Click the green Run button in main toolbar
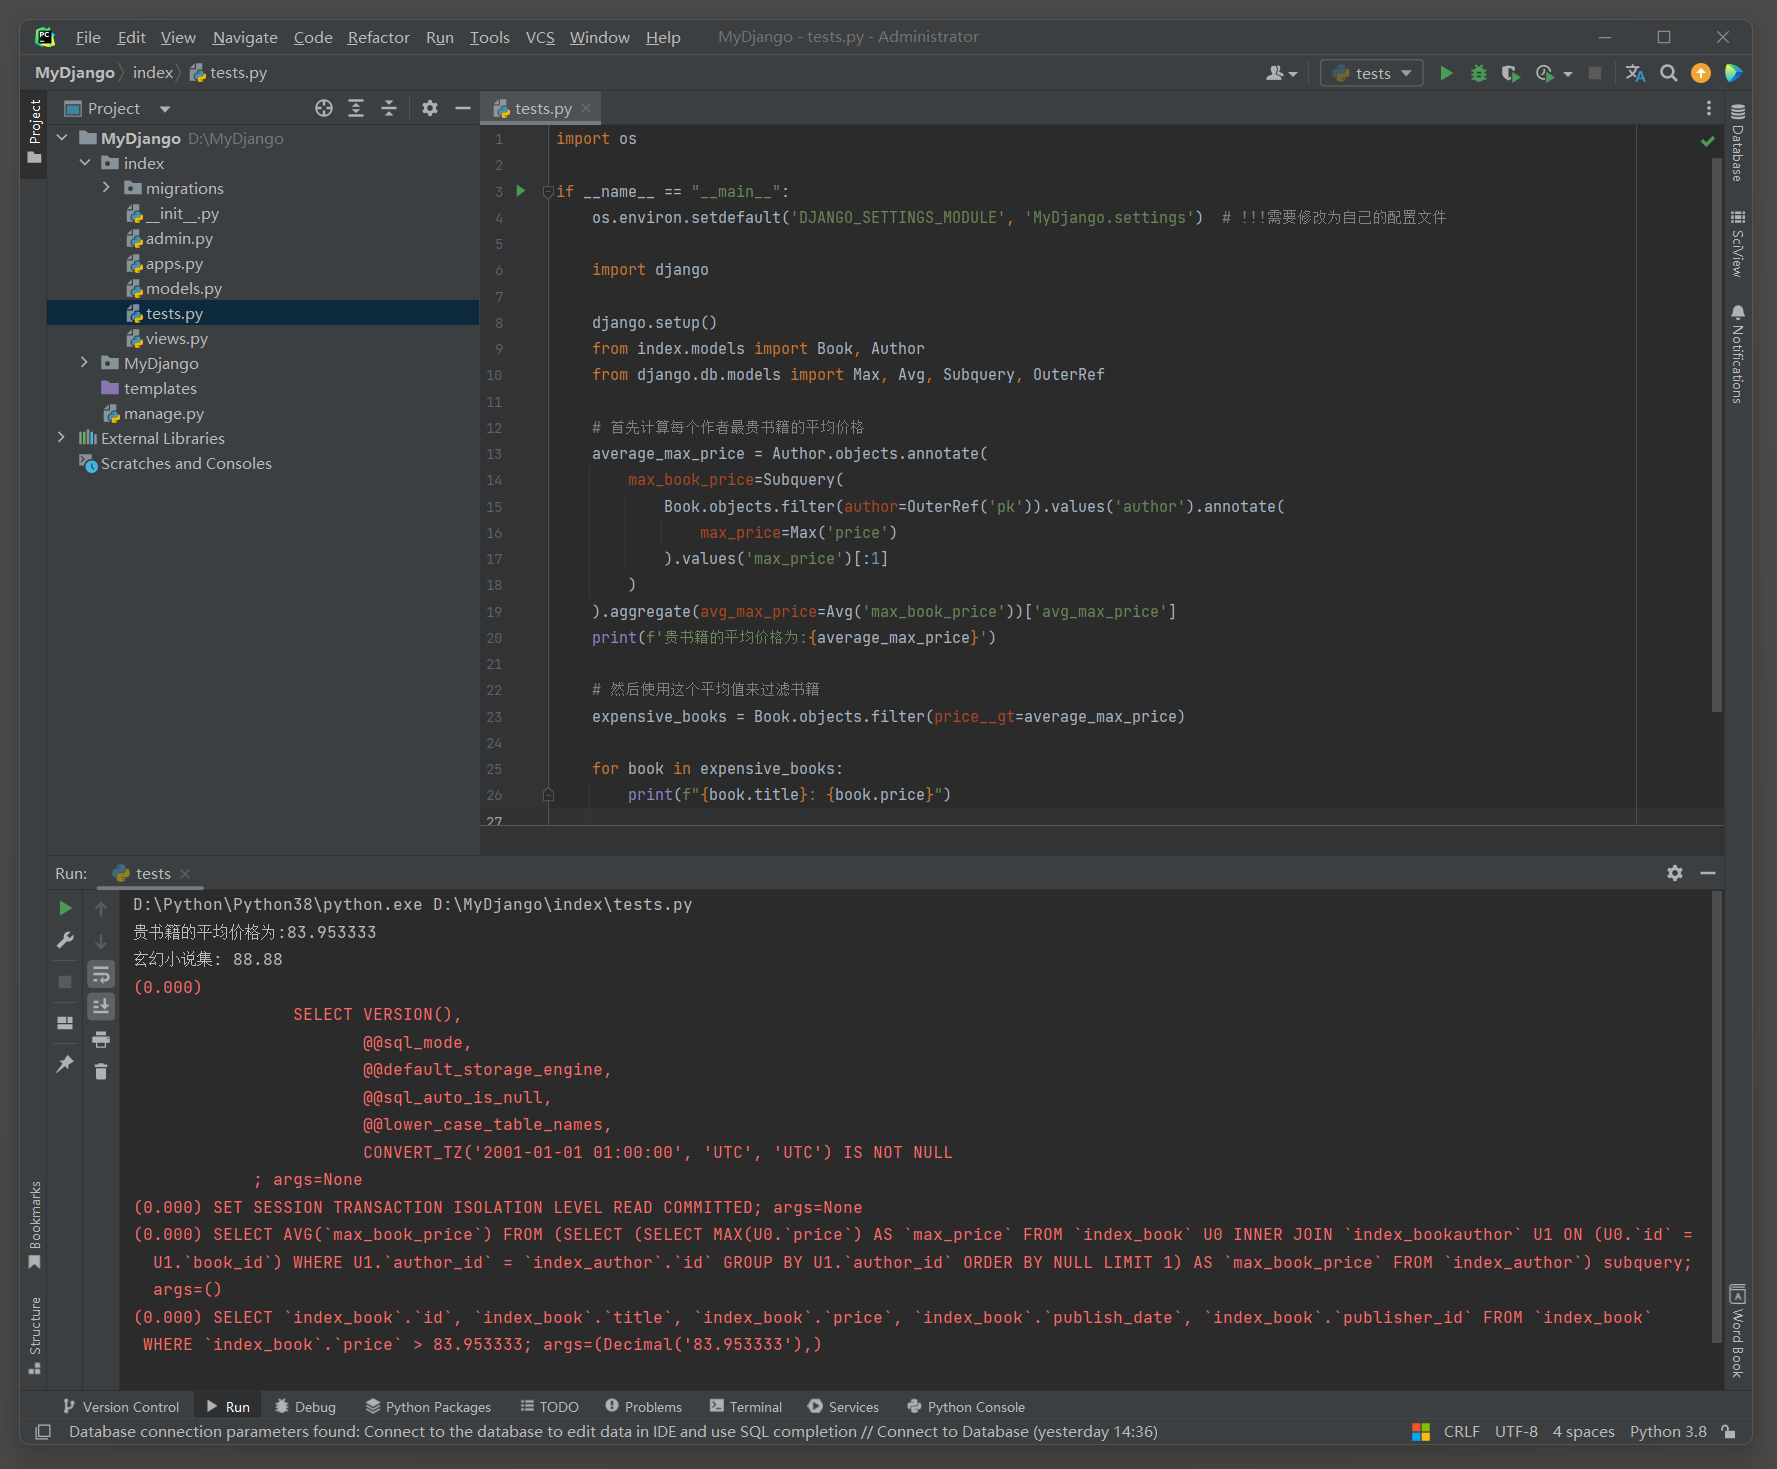 [x=1446, y=73]
